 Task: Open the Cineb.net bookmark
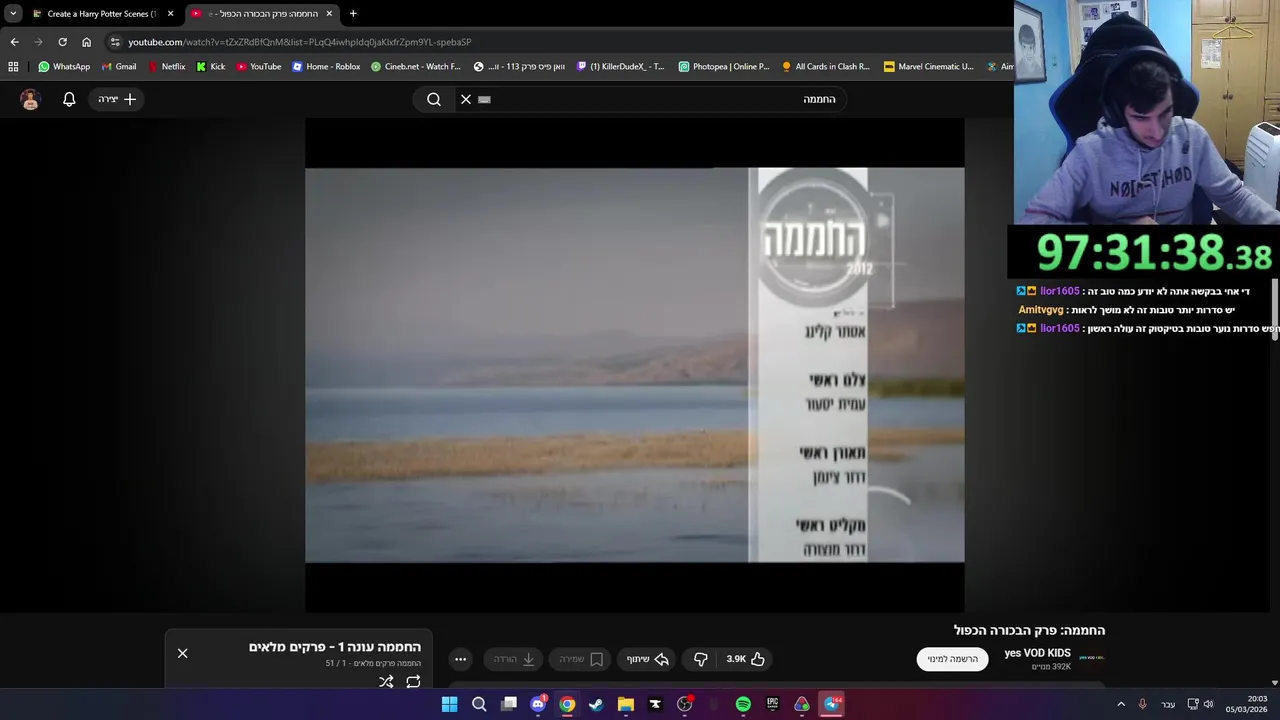pos(416,67)
